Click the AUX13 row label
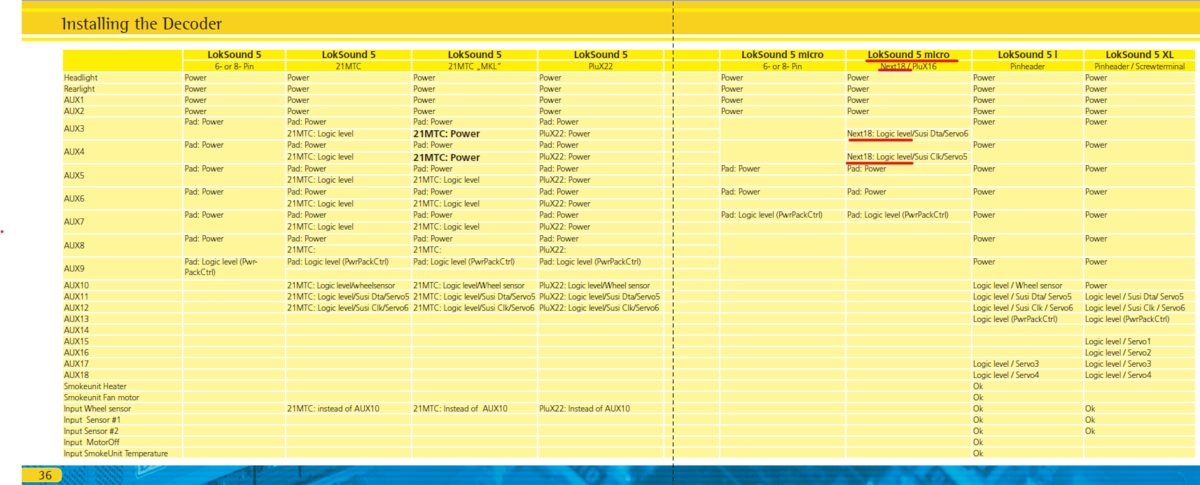This screenshot has height=485, width=1200. click(x=77, y=318)
